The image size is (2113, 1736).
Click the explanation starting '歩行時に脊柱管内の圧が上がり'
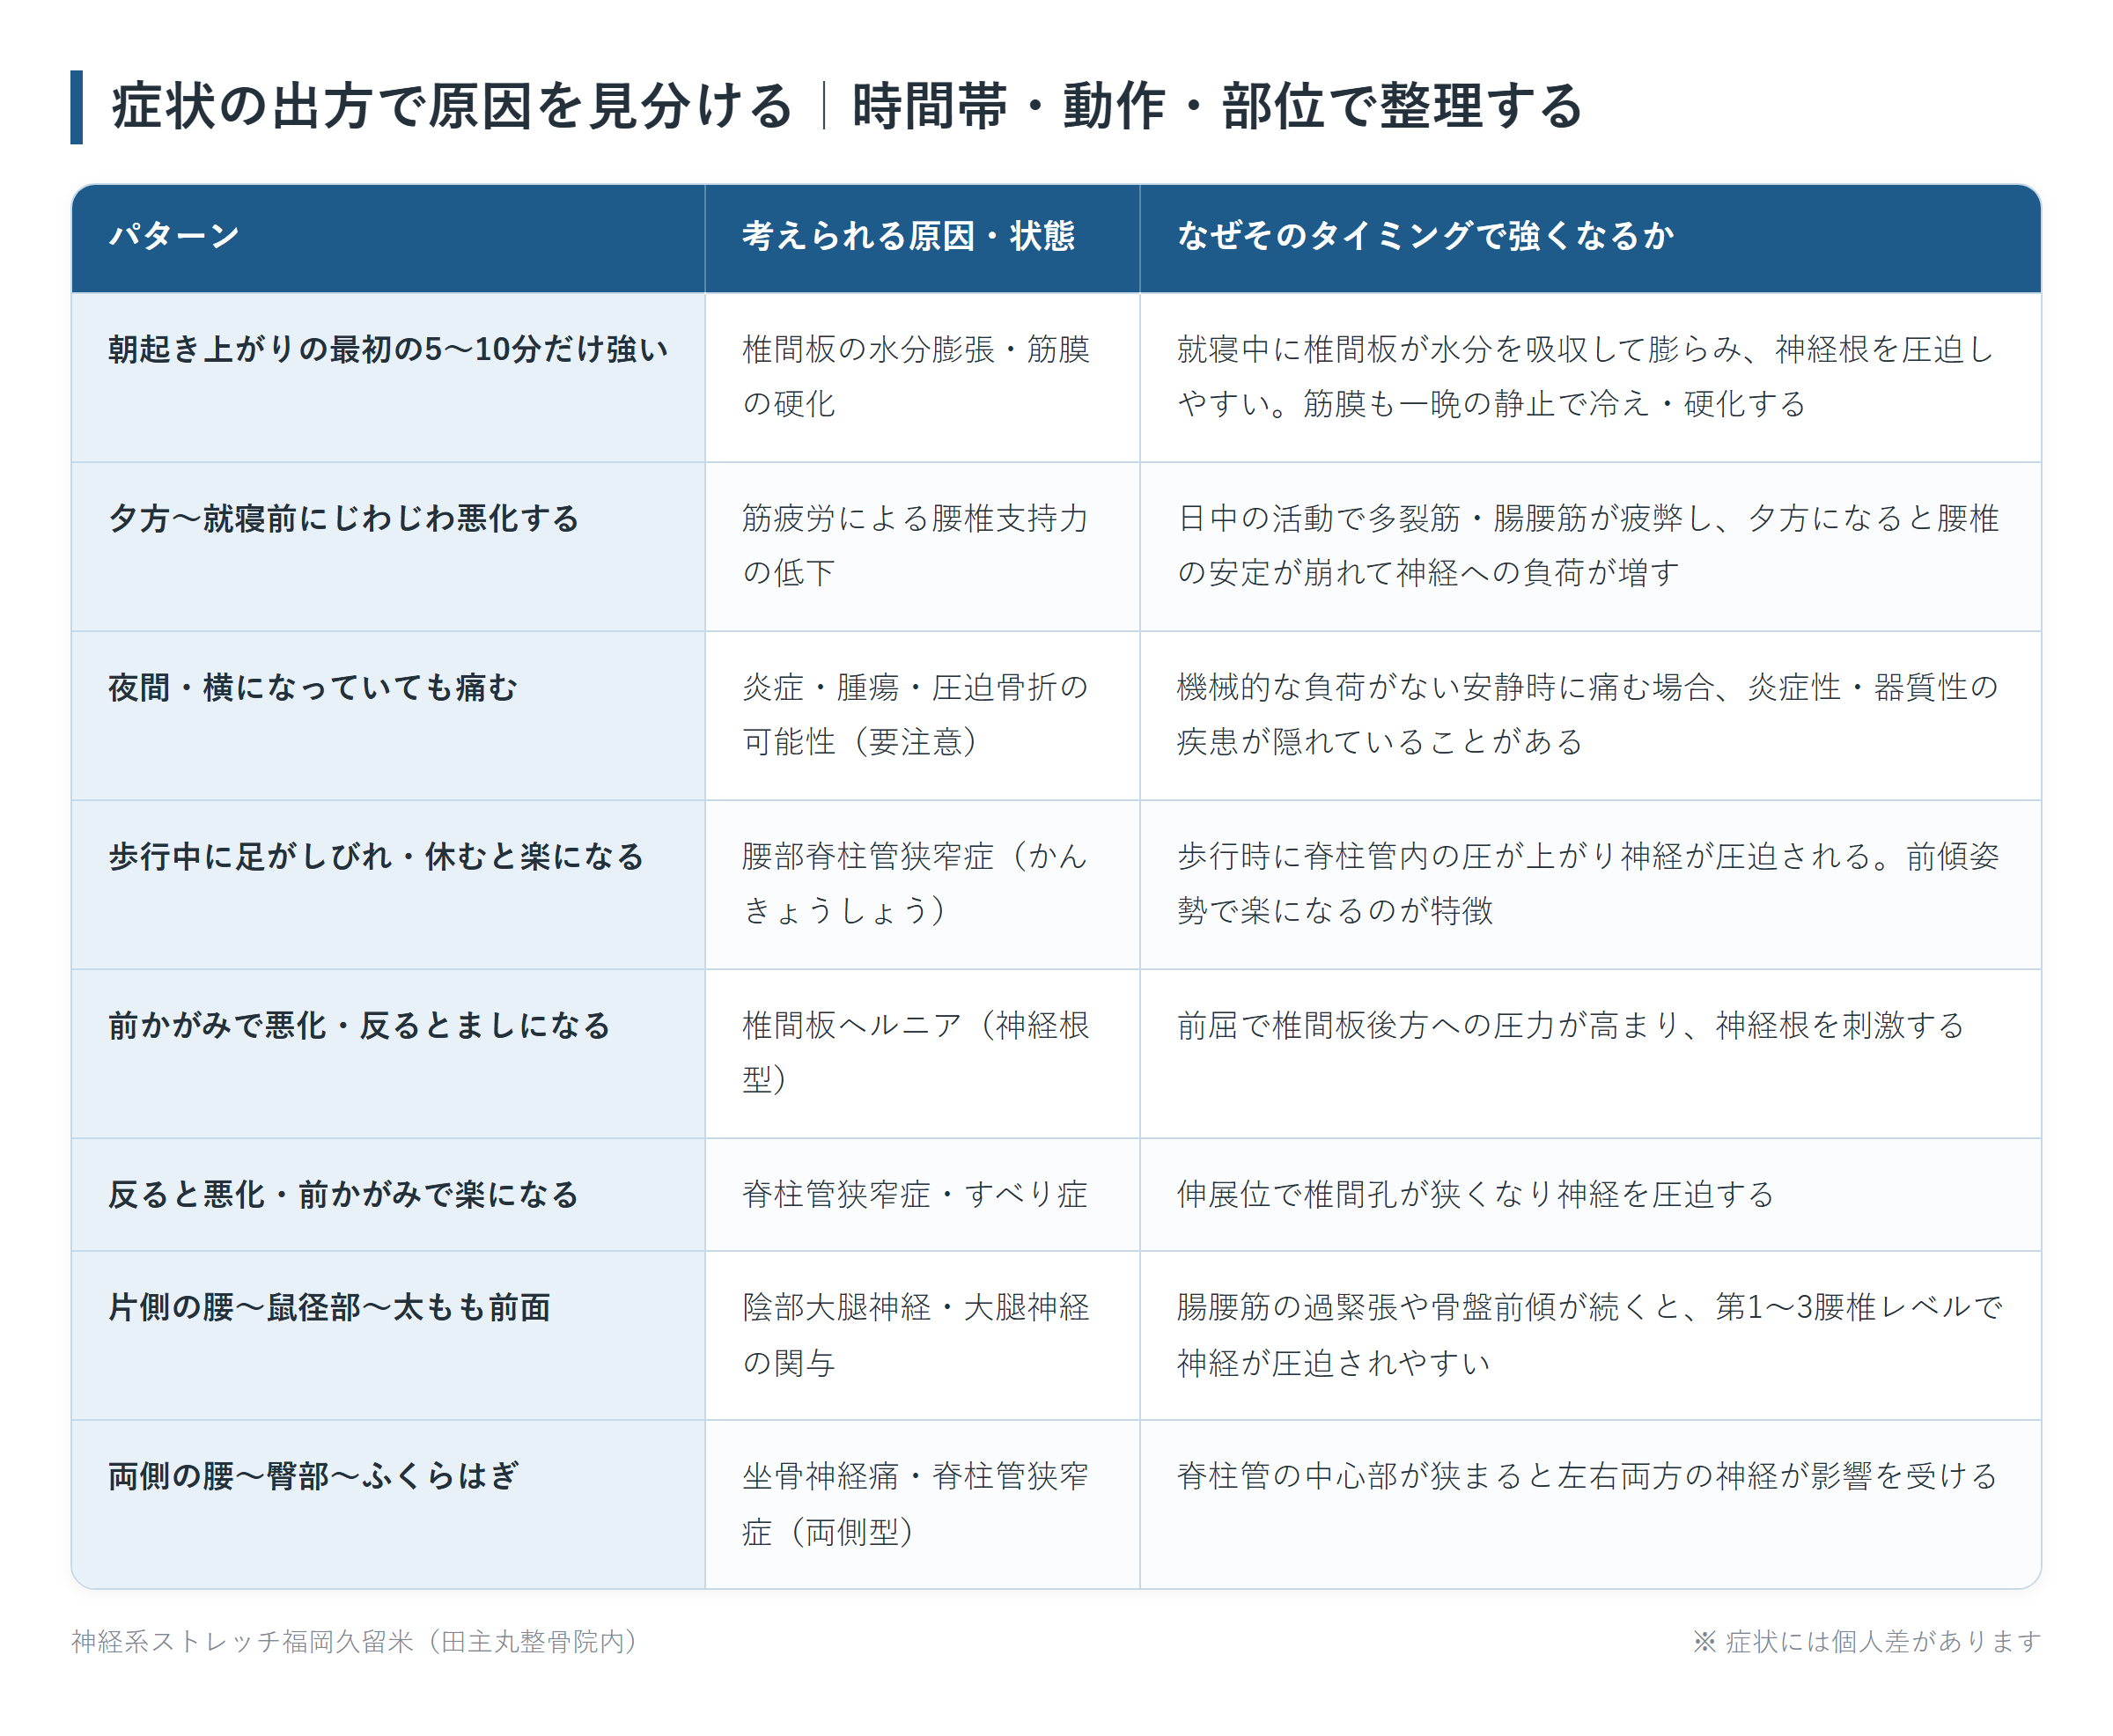[x=1590, y=884]
